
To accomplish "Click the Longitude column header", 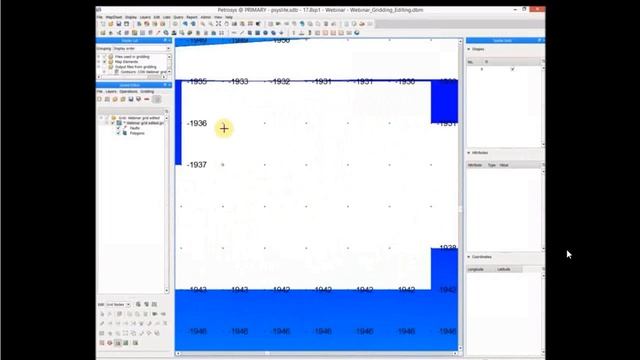I will pos(476,269).
